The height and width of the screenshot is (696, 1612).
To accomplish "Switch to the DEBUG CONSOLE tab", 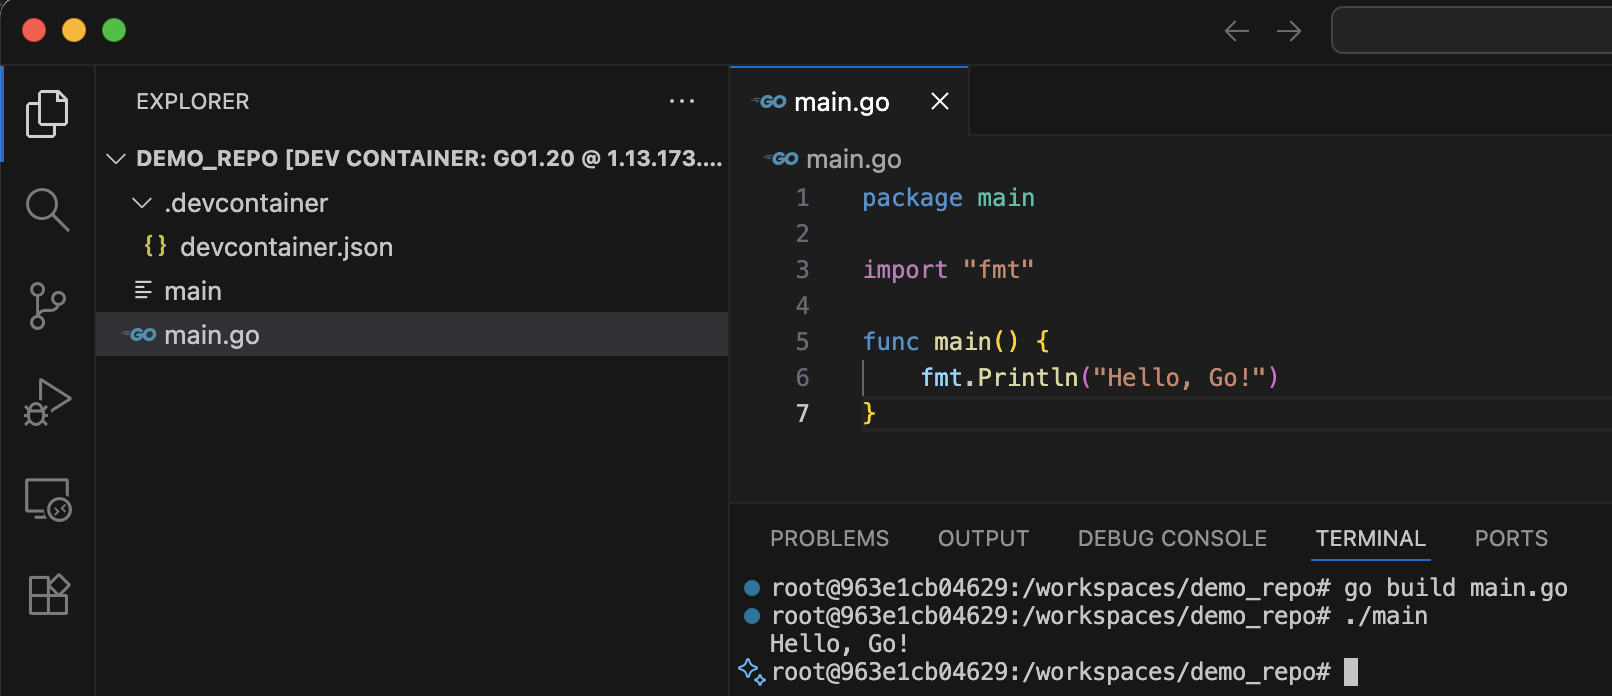I will point(1172,539).
